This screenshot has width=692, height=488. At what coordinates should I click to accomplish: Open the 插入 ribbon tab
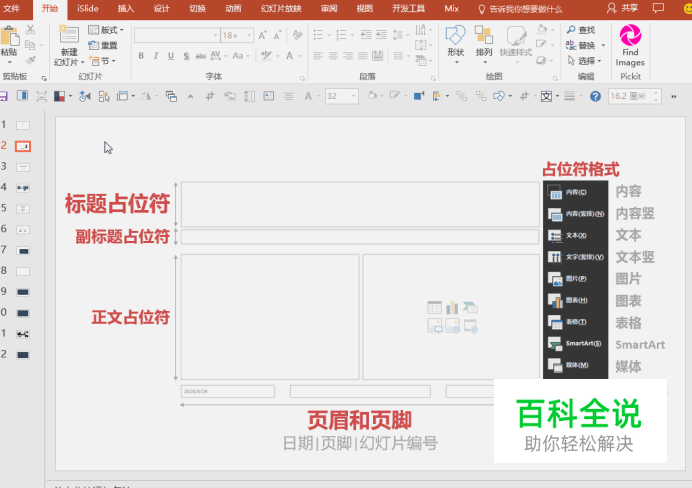[x=126, y=8]
